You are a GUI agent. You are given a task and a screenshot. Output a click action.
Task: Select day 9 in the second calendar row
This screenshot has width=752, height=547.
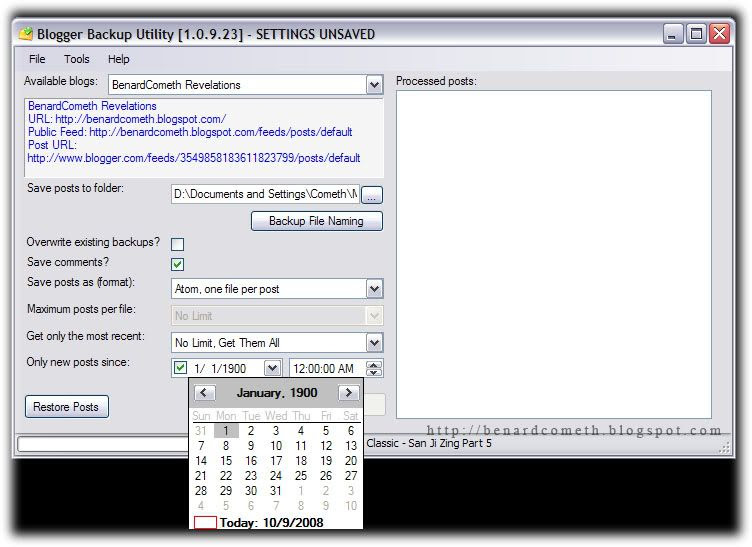click(251, 446)
